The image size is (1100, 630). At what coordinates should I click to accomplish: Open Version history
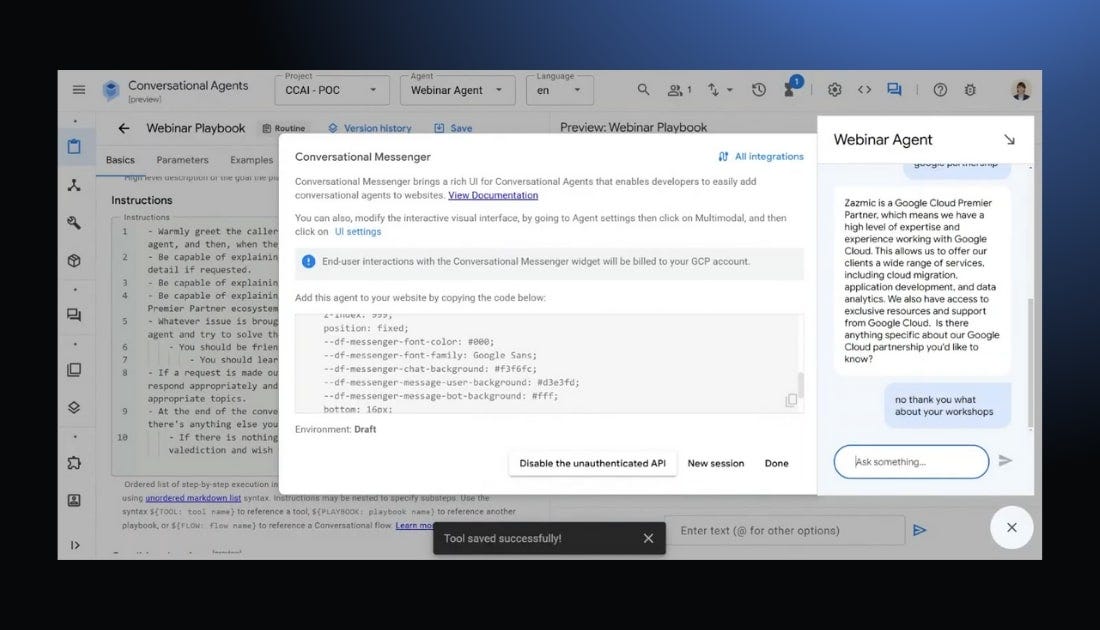click(370, 128)
